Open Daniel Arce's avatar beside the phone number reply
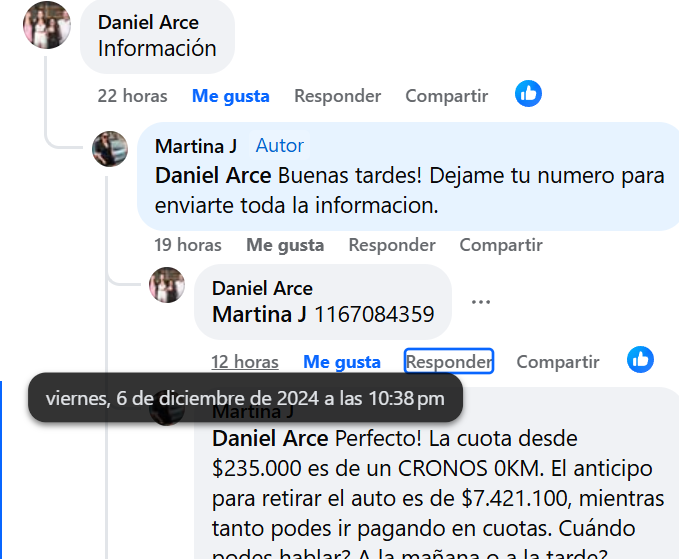 [167, 285]
